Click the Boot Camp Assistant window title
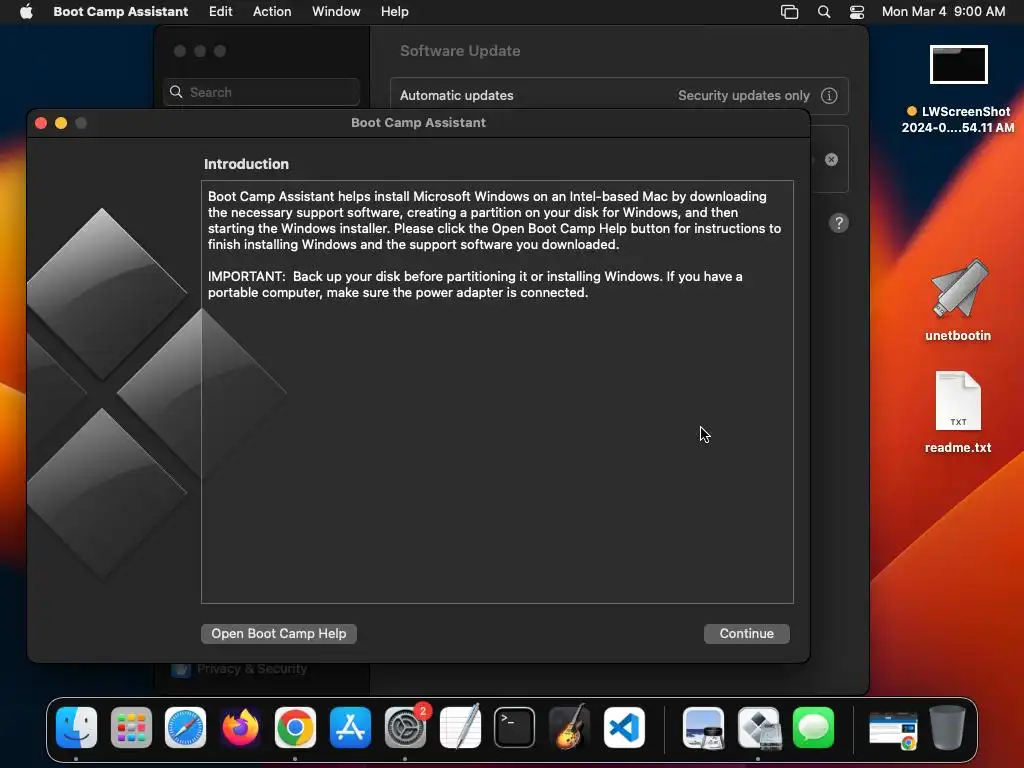 pos(418,123)
